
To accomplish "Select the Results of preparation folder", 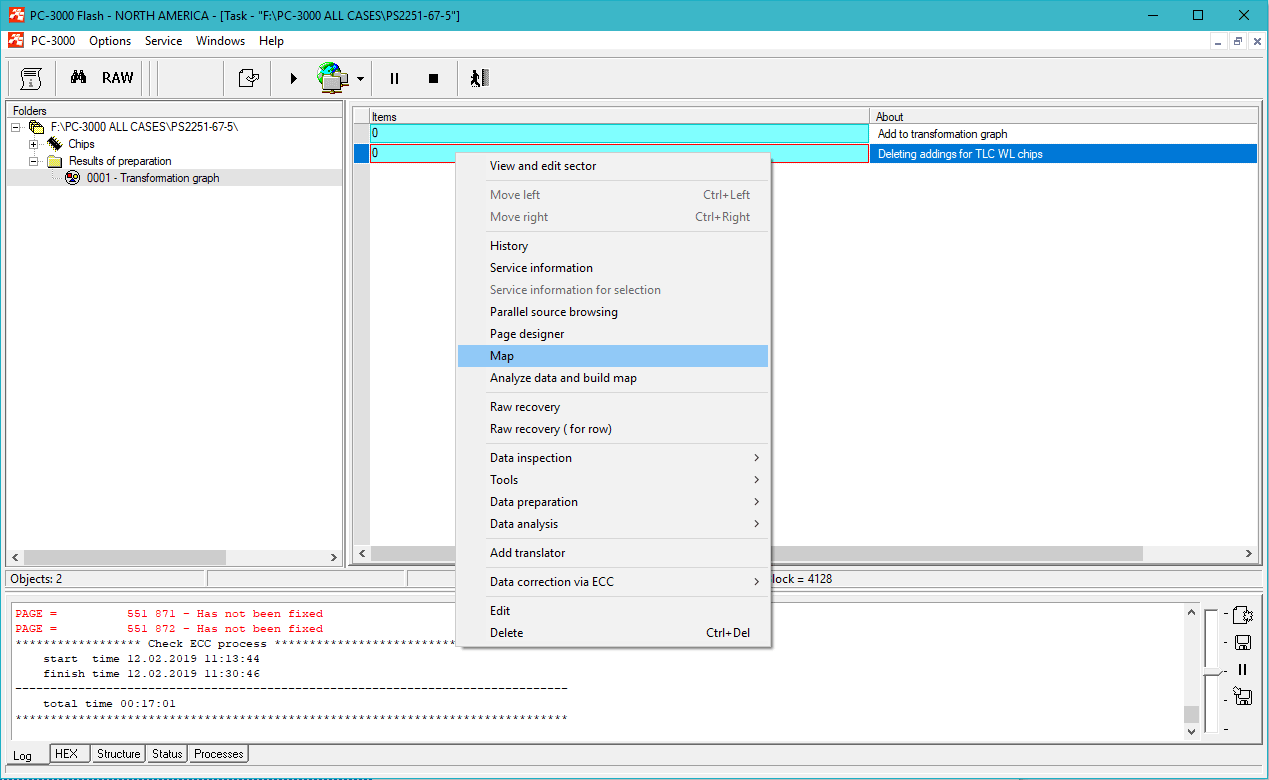I will (x=120, y=161).
